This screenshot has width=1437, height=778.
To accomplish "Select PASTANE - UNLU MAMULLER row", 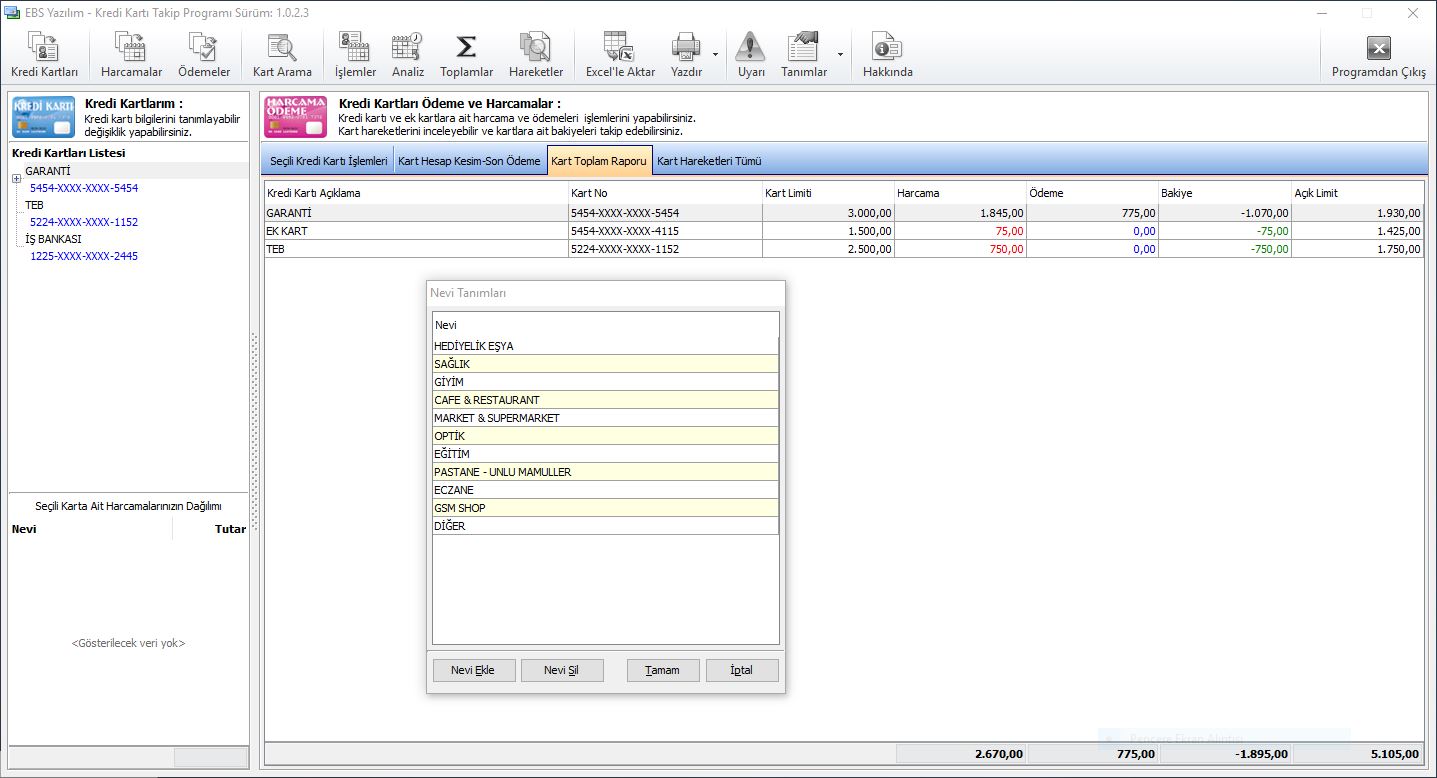I will tap(605, 472).
